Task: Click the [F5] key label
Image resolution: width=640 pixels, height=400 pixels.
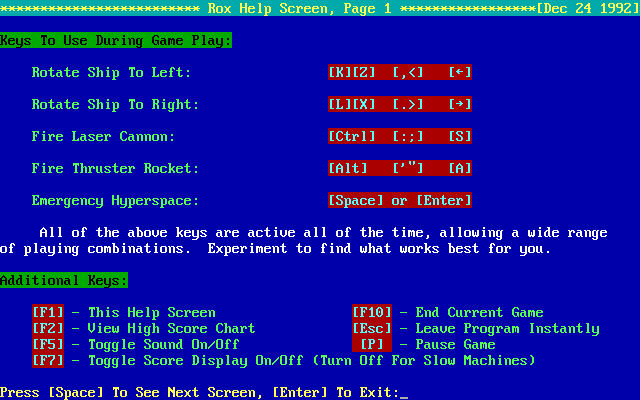Action: click(48, 344)
